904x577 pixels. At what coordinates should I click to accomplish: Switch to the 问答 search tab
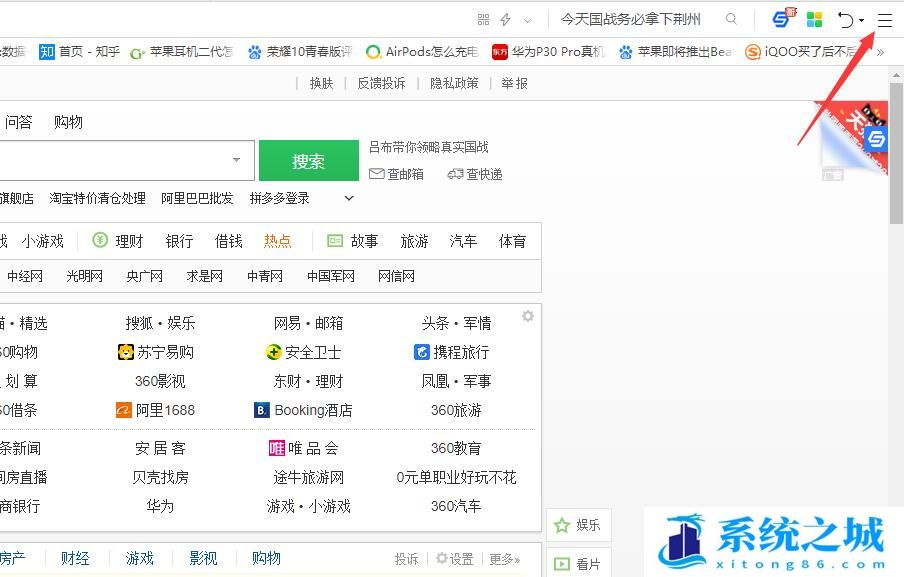pos(18,122)
